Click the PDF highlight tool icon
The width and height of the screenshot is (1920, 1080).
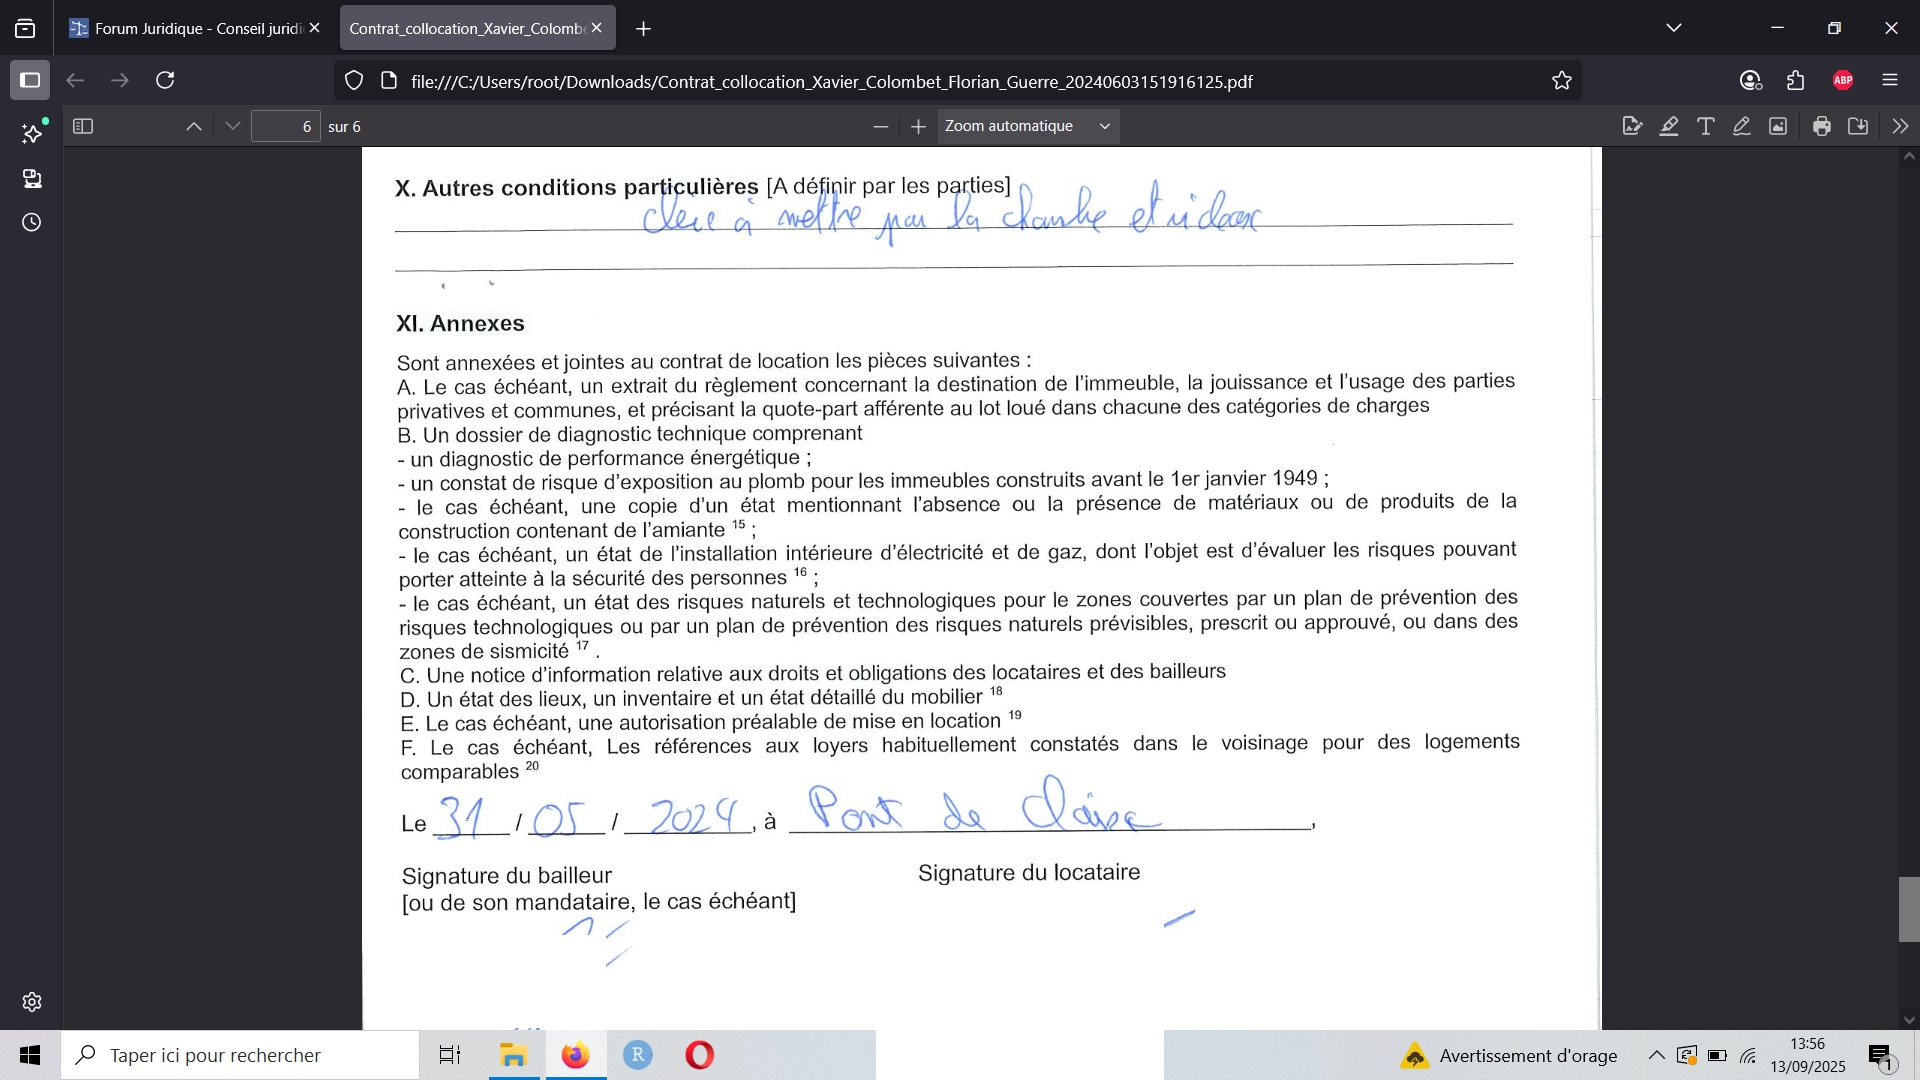pyautogui.click(x=1669, y=126)
